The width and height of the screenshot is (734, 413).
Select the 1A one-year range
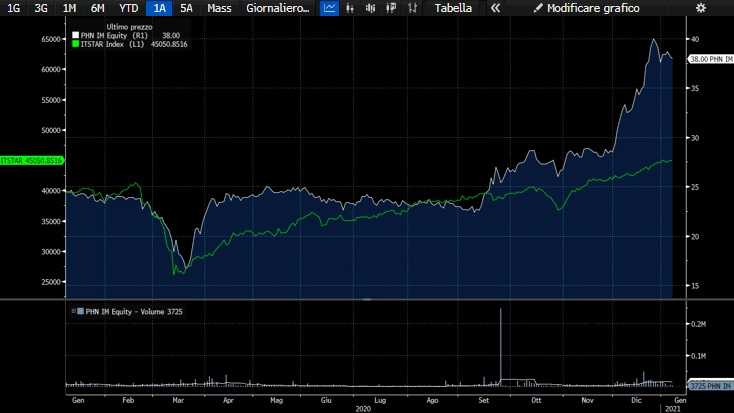point(160,8)
